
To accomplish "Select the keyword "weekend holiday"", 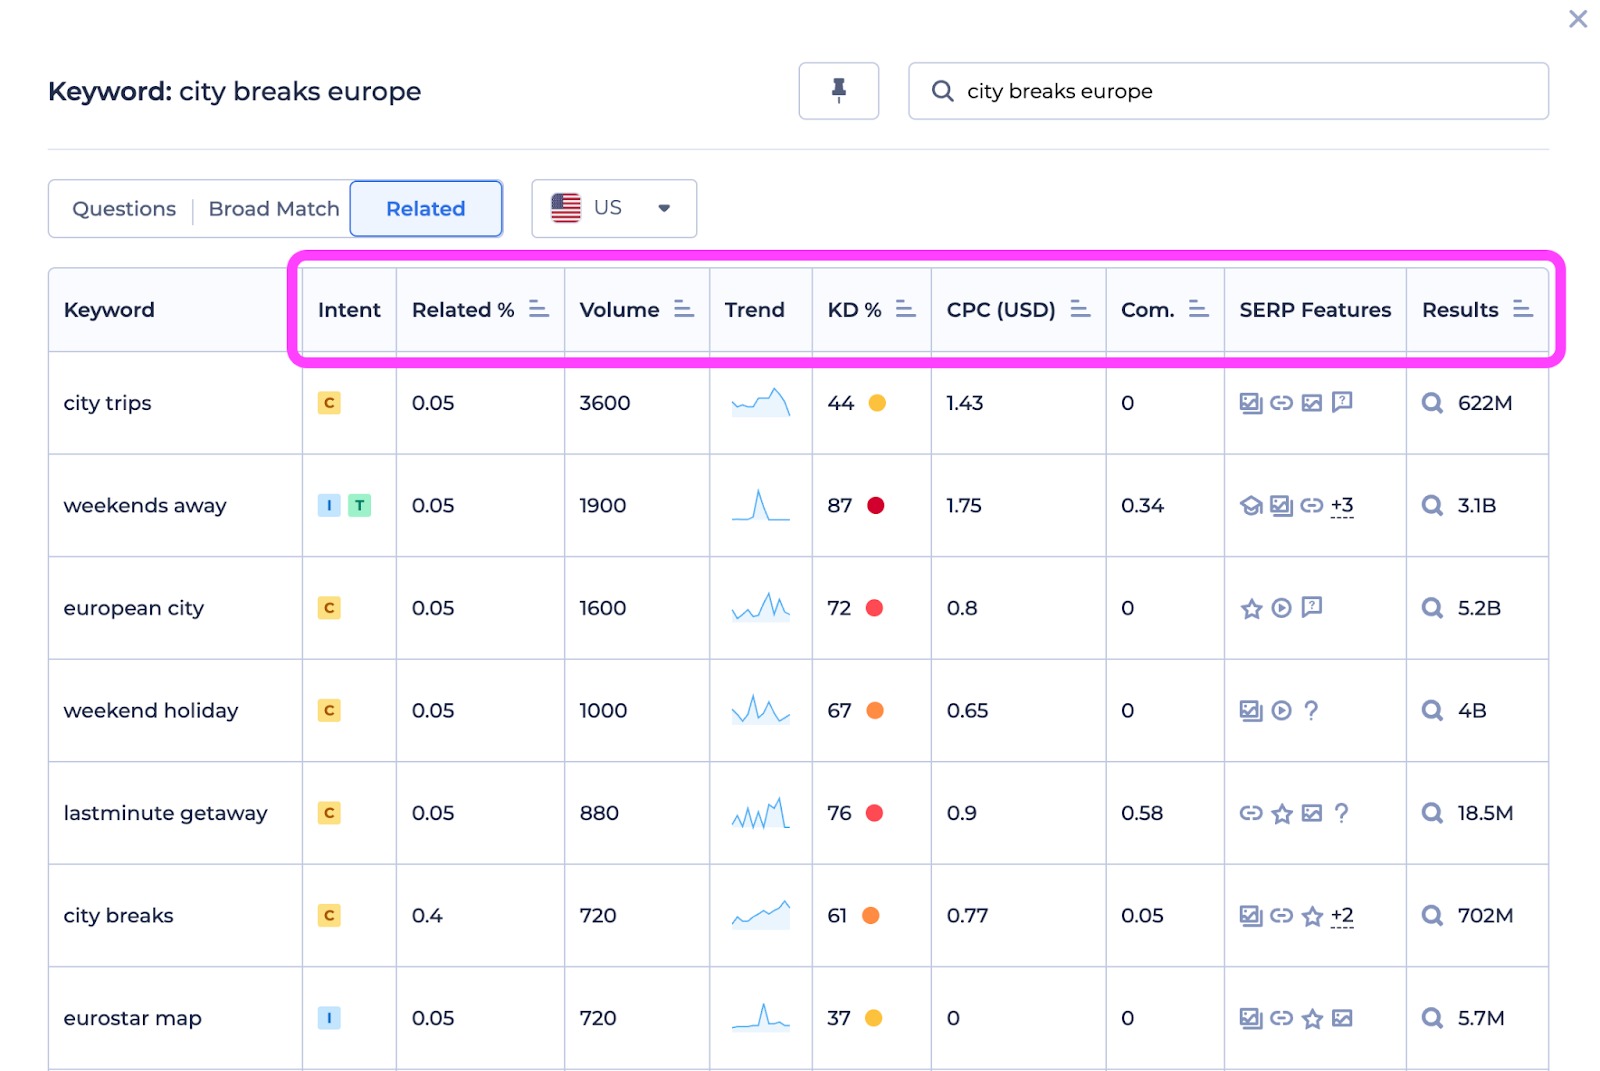I will 150,711.
